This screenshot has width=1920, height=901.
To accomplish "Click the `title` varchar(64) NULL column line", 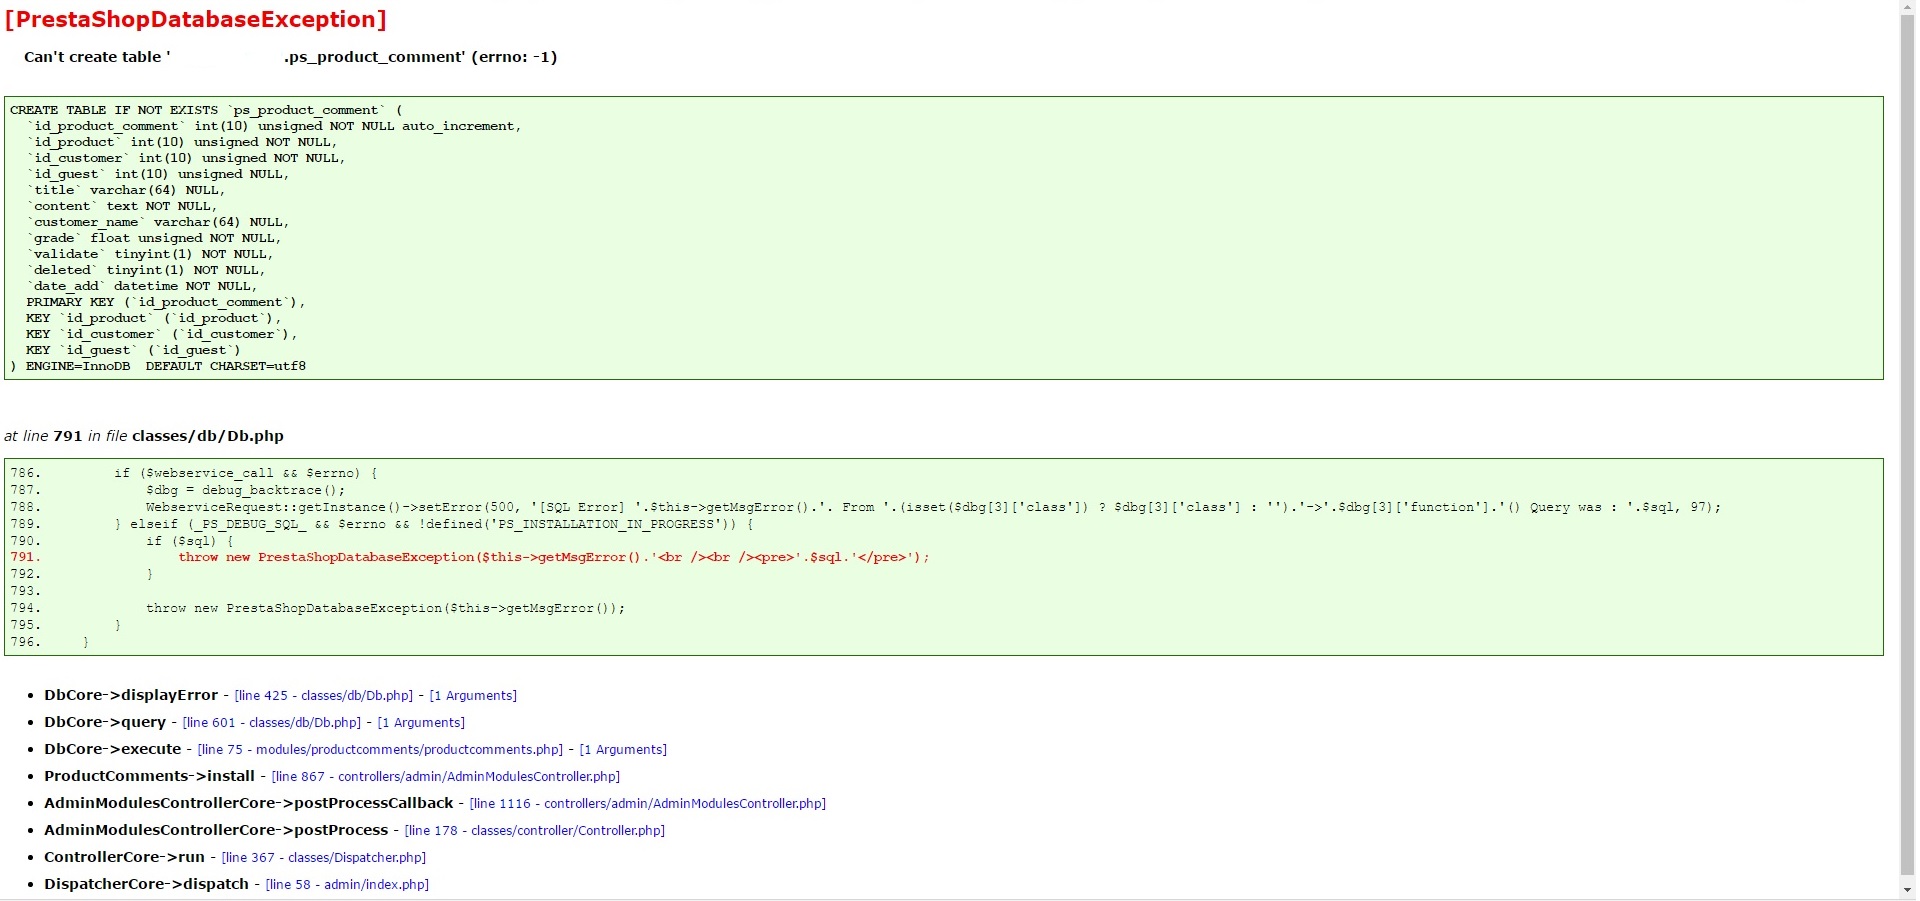I will [x=126, y=190].
